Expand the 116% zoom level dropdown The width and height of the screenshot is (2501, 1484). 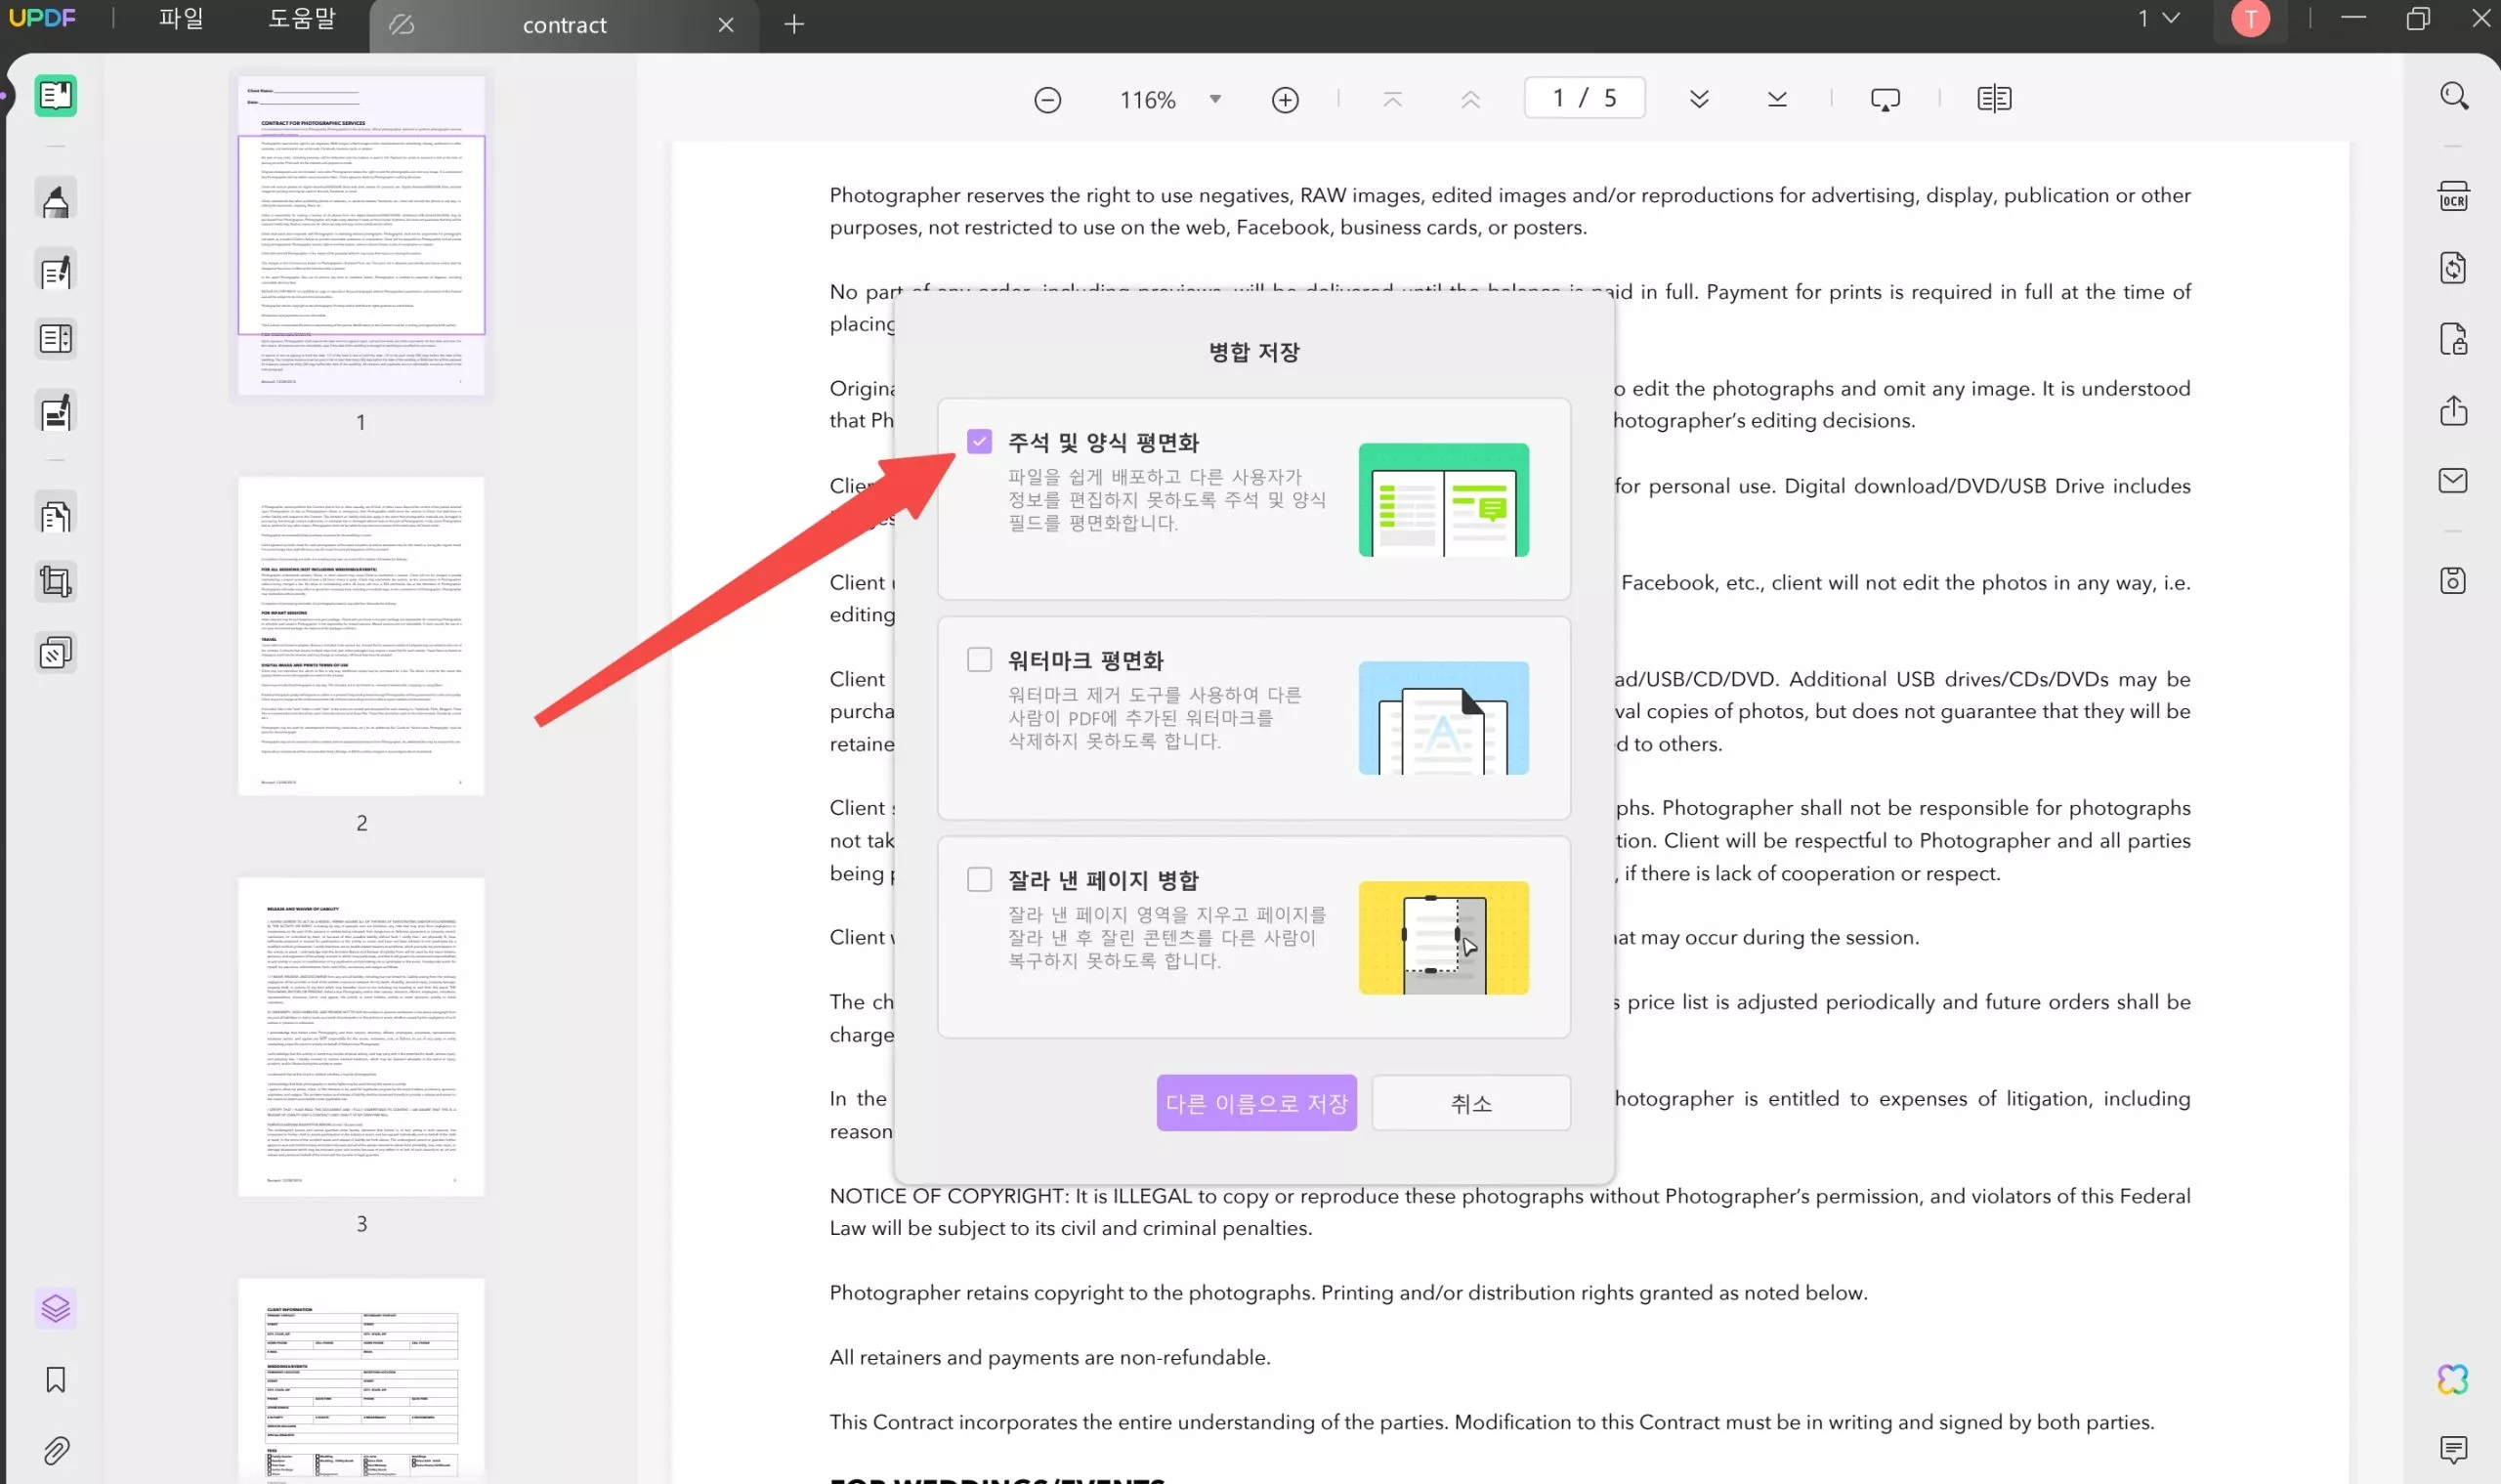(x=1215, y=99)
